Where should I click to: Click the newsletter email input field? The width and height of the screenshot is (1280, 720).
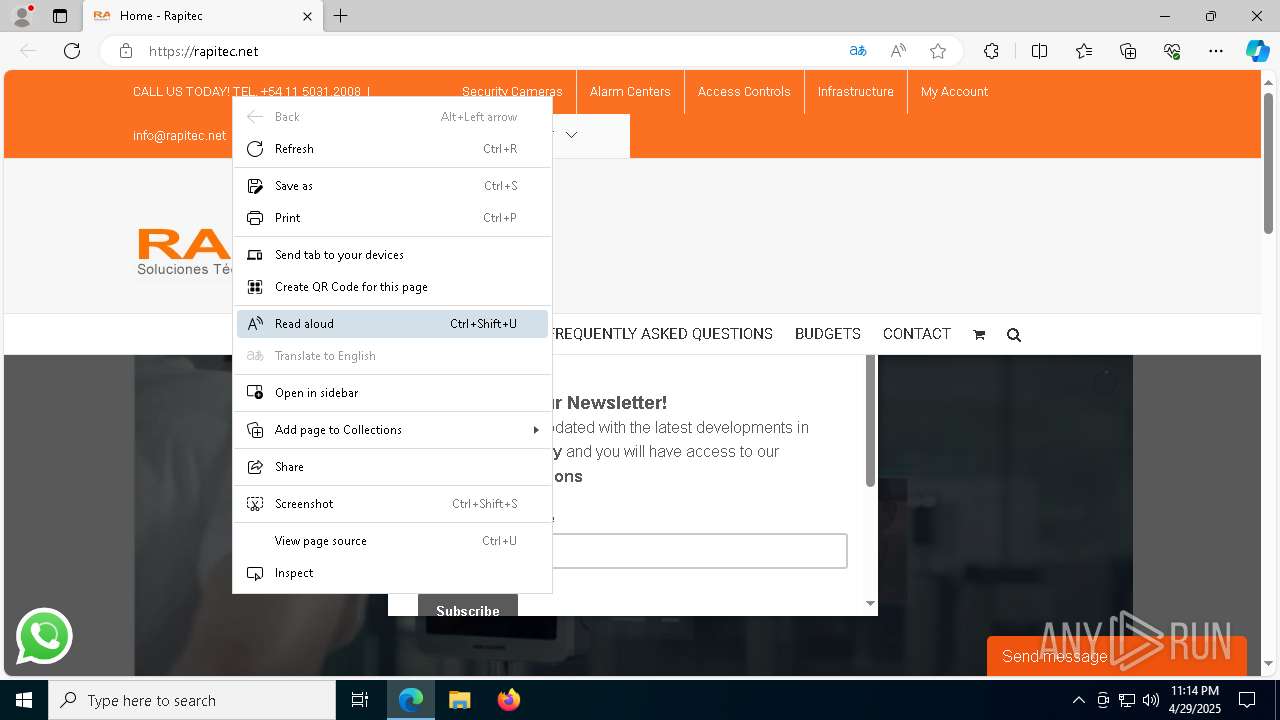point(700,551)
